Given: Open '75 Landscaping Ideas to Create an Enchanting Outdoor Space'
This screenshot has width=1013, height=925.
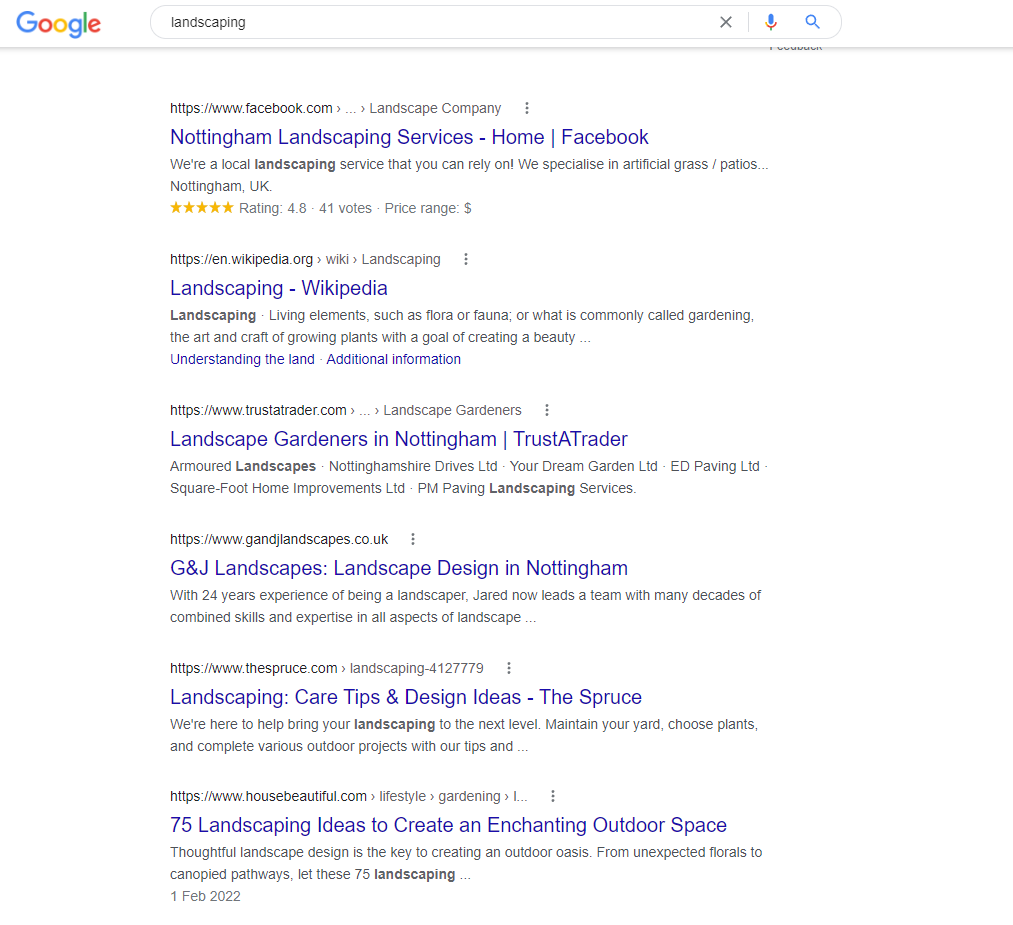Looking at the screenshot, I should coord(448,825).
